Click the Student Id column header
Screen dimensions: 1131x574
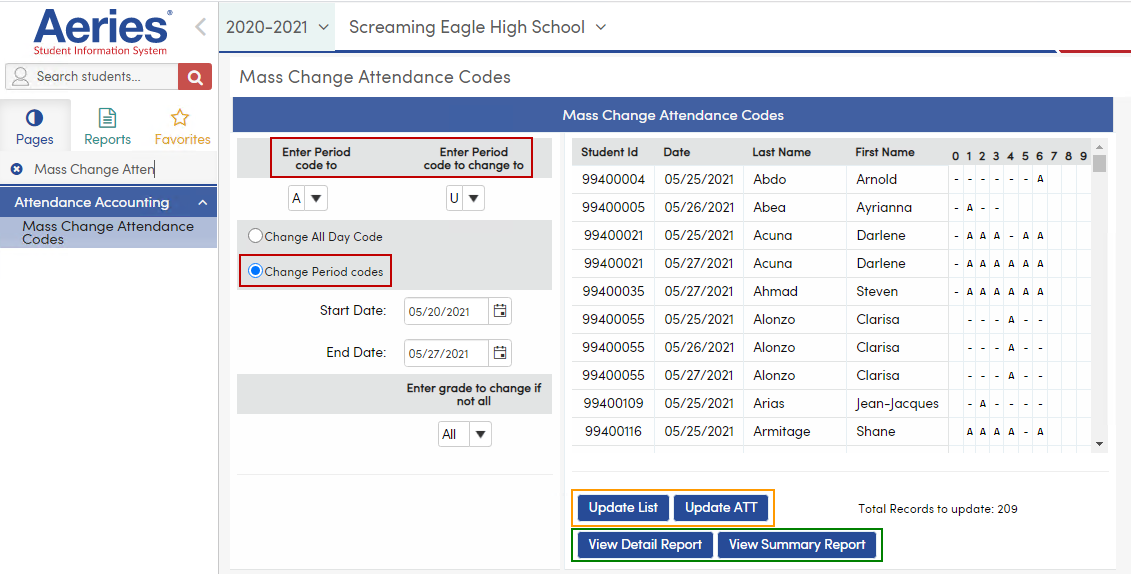[609, 152]
